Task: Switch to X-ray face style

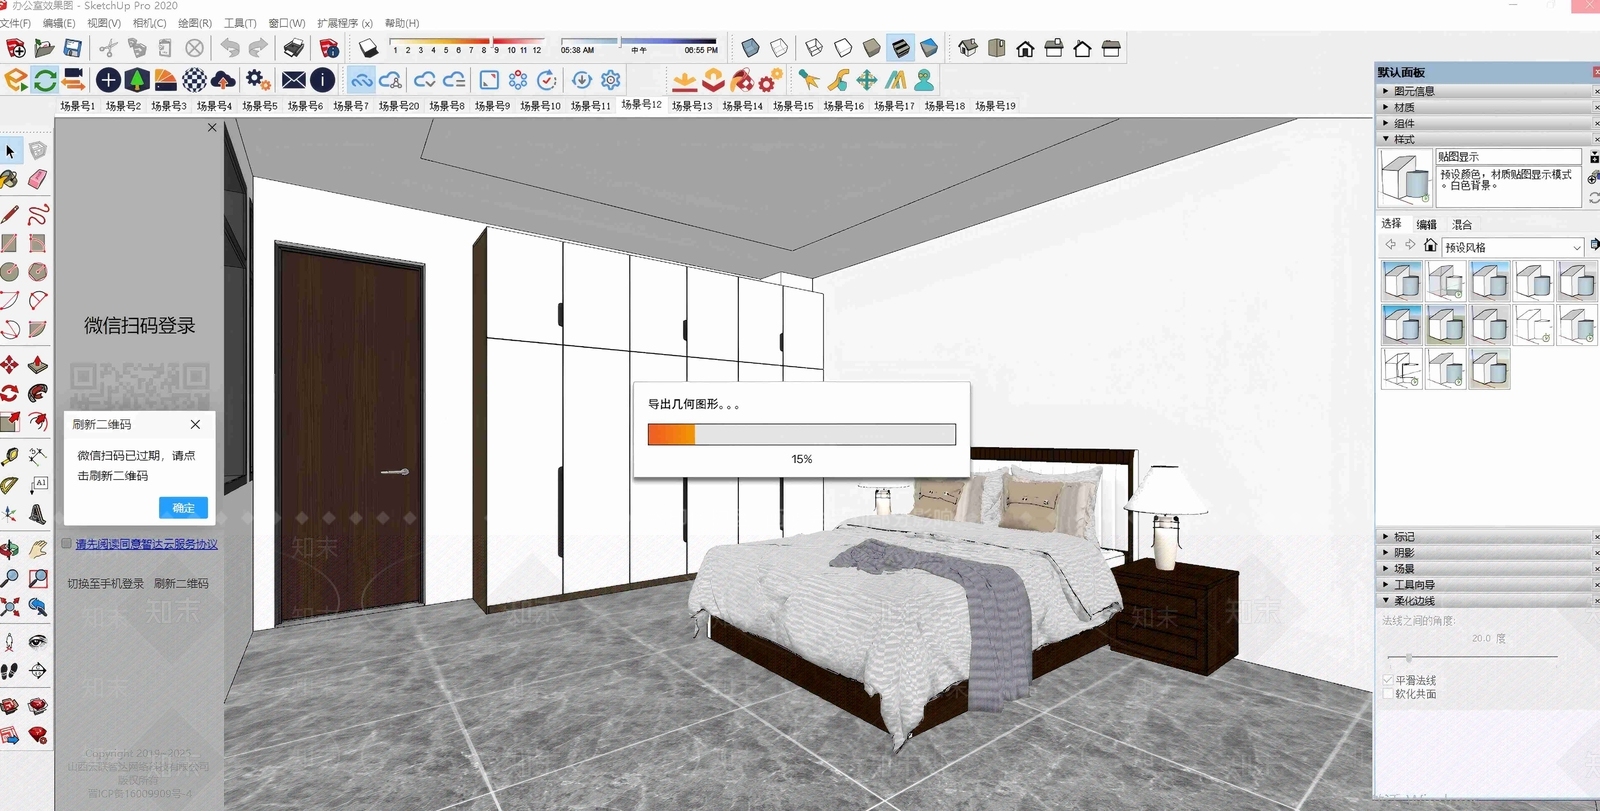Action: pyautogui.click(x=750, y=48)
